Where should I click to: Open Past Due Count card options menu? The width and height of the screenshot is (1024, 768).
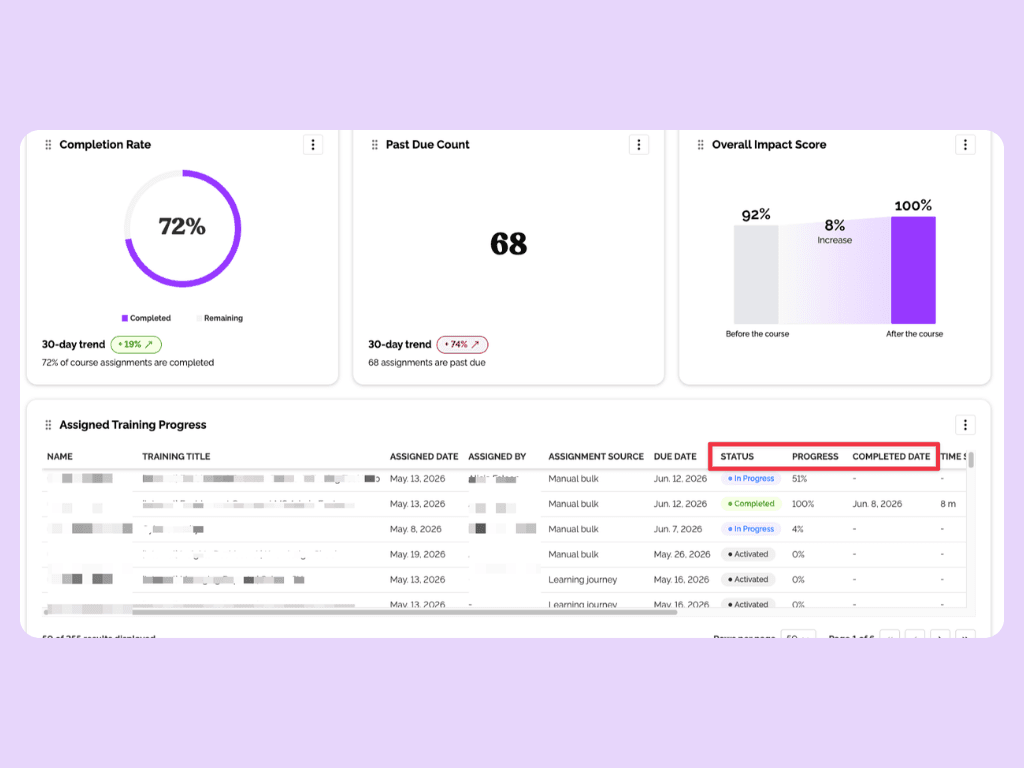coord(639,145)
